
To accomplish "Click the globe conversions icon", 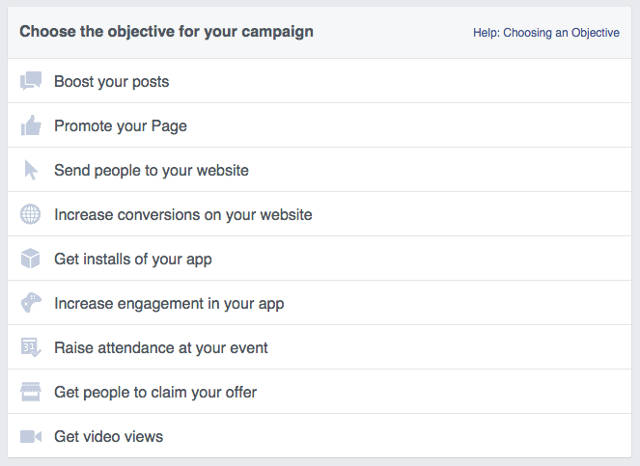I will click(x=31, y=214).
